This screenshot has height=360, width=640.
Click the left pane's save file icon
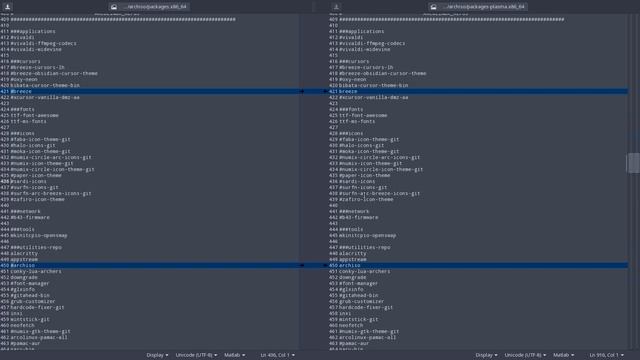tap(7, 7)
